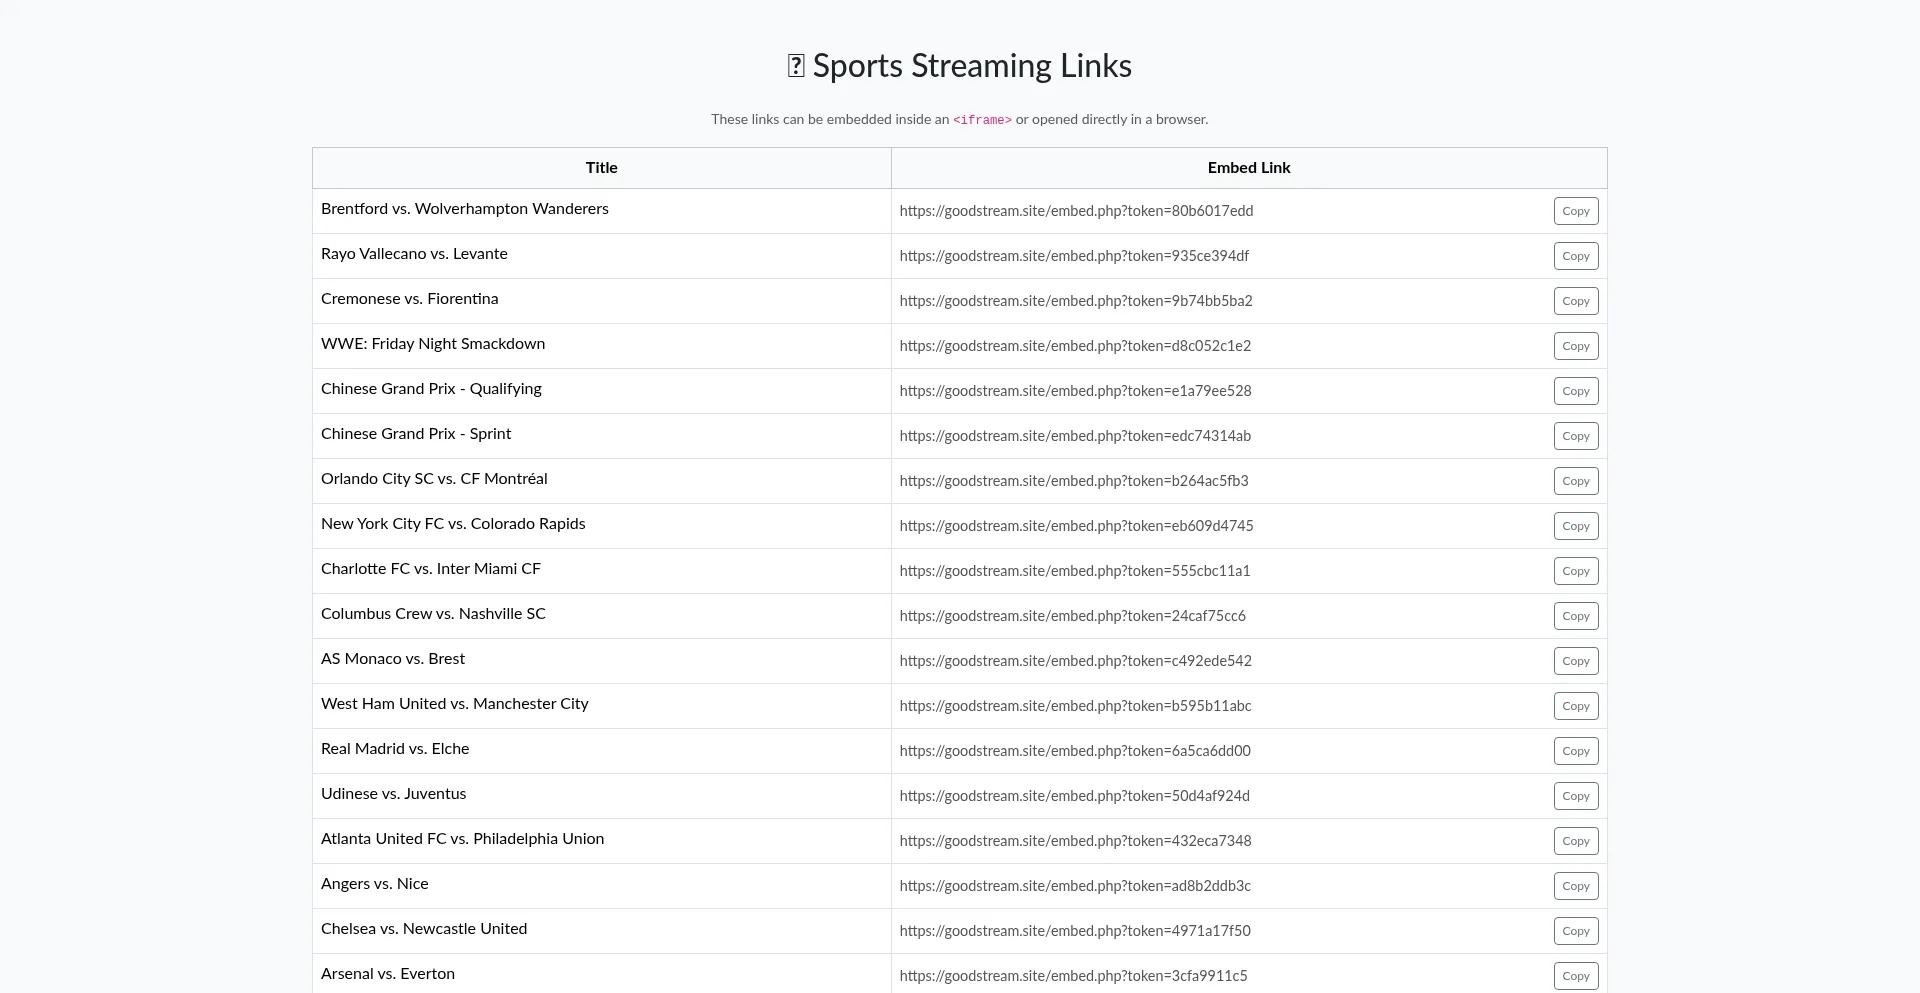Select Angers vs. Nice title
This screenshot has width=1920, height=993.
pyautogui.click(x=375, y=884)
